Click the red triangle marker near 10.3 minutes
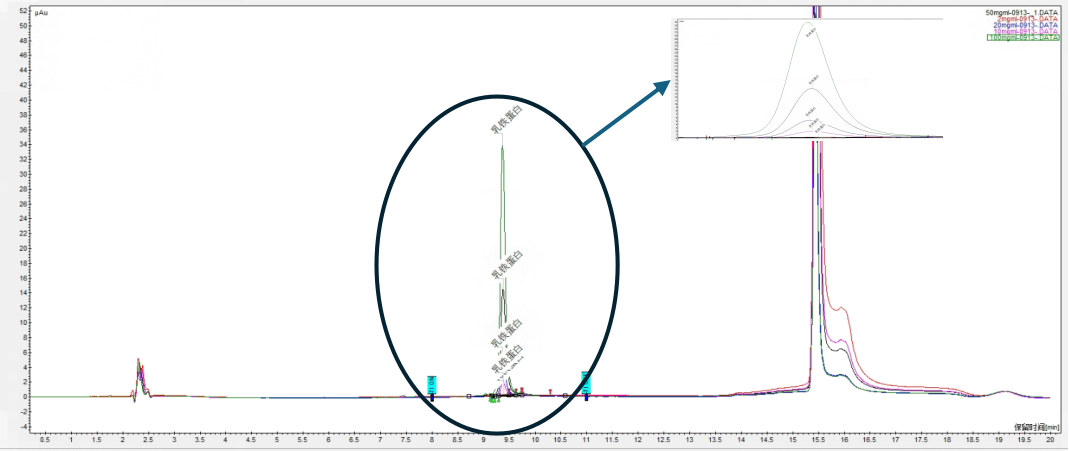1069x451 pixels. (550, 391)
